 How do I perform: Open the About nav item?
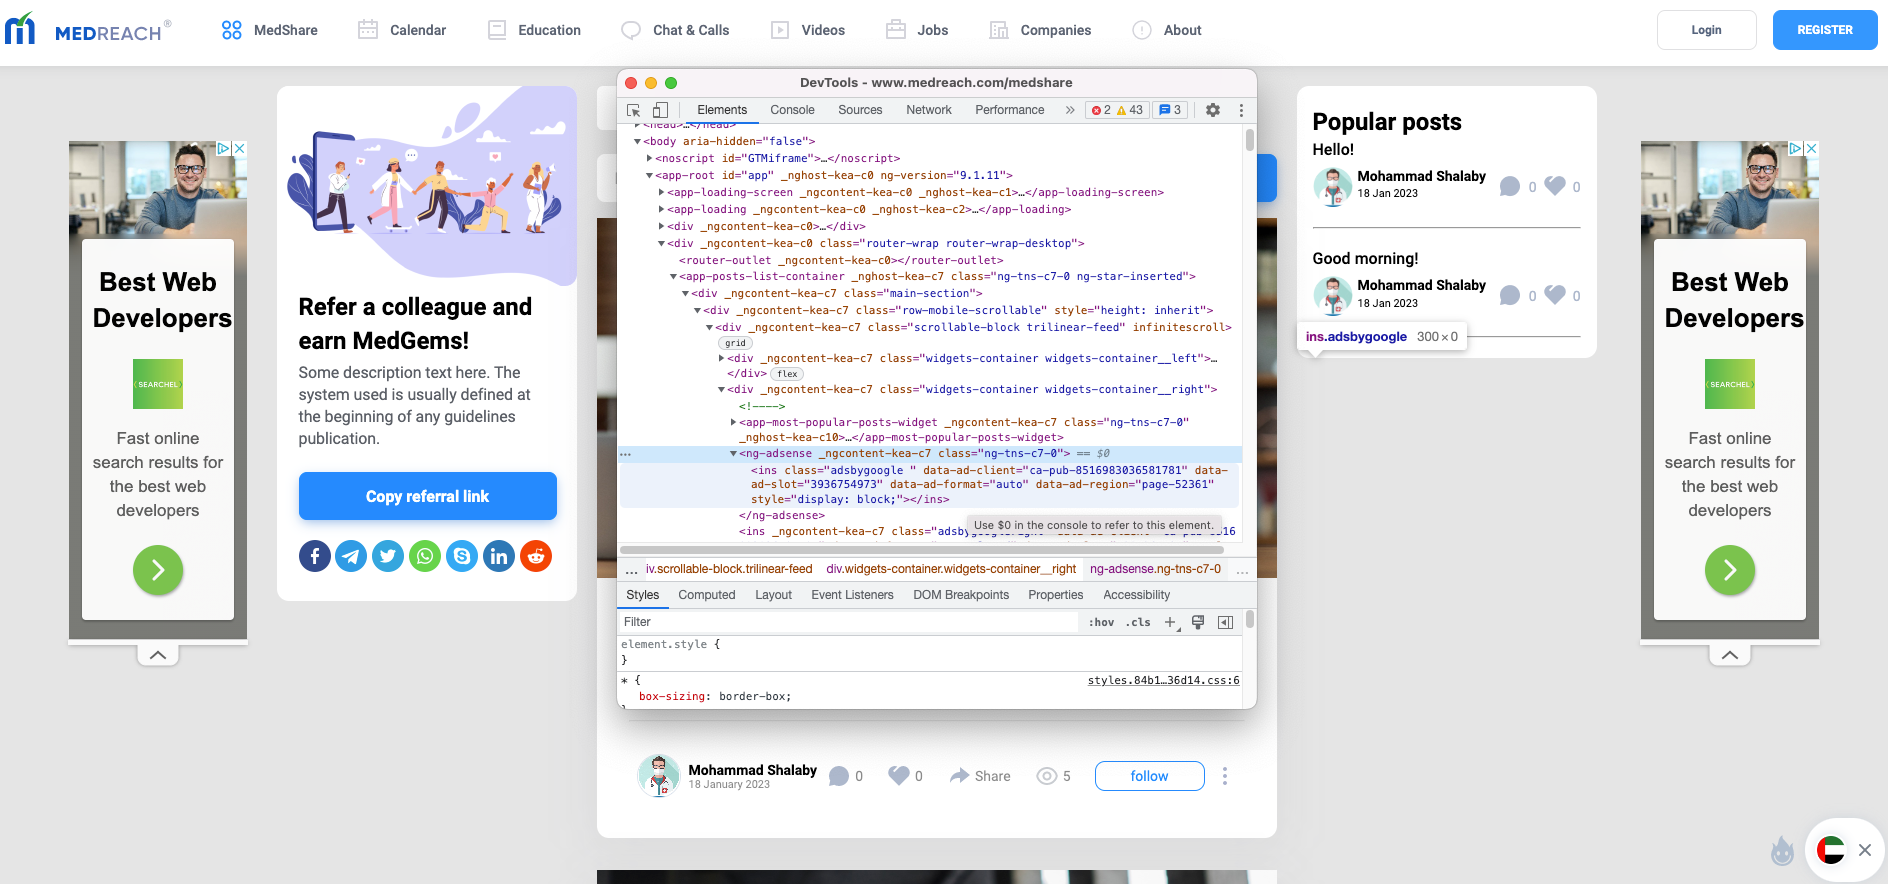(1167, 30)
